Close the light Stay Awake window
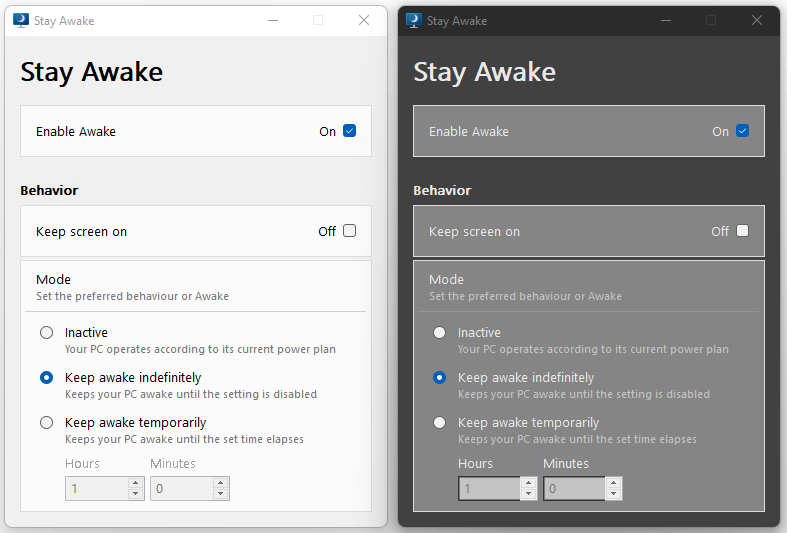This screenshot has height=533, width=787. (364, 21)
